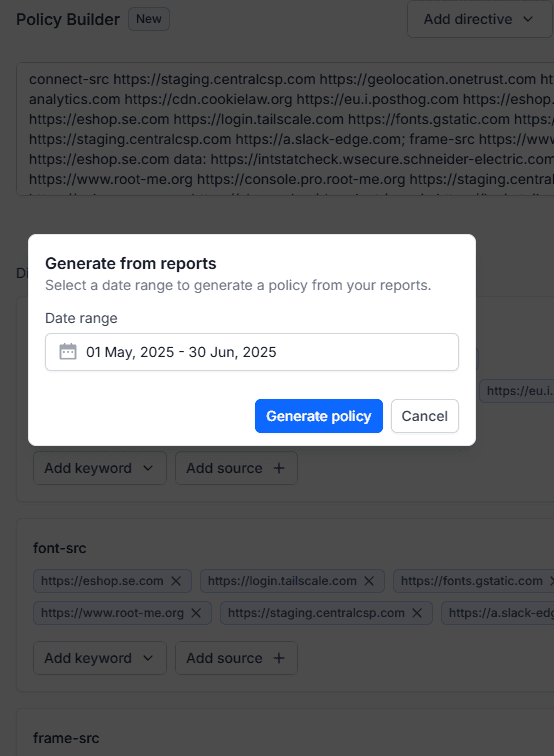The height and width of the screenshot is (756, 554).
Task: Expand the upper Add keyword dropdown
Action: click(x=100, y=468)
